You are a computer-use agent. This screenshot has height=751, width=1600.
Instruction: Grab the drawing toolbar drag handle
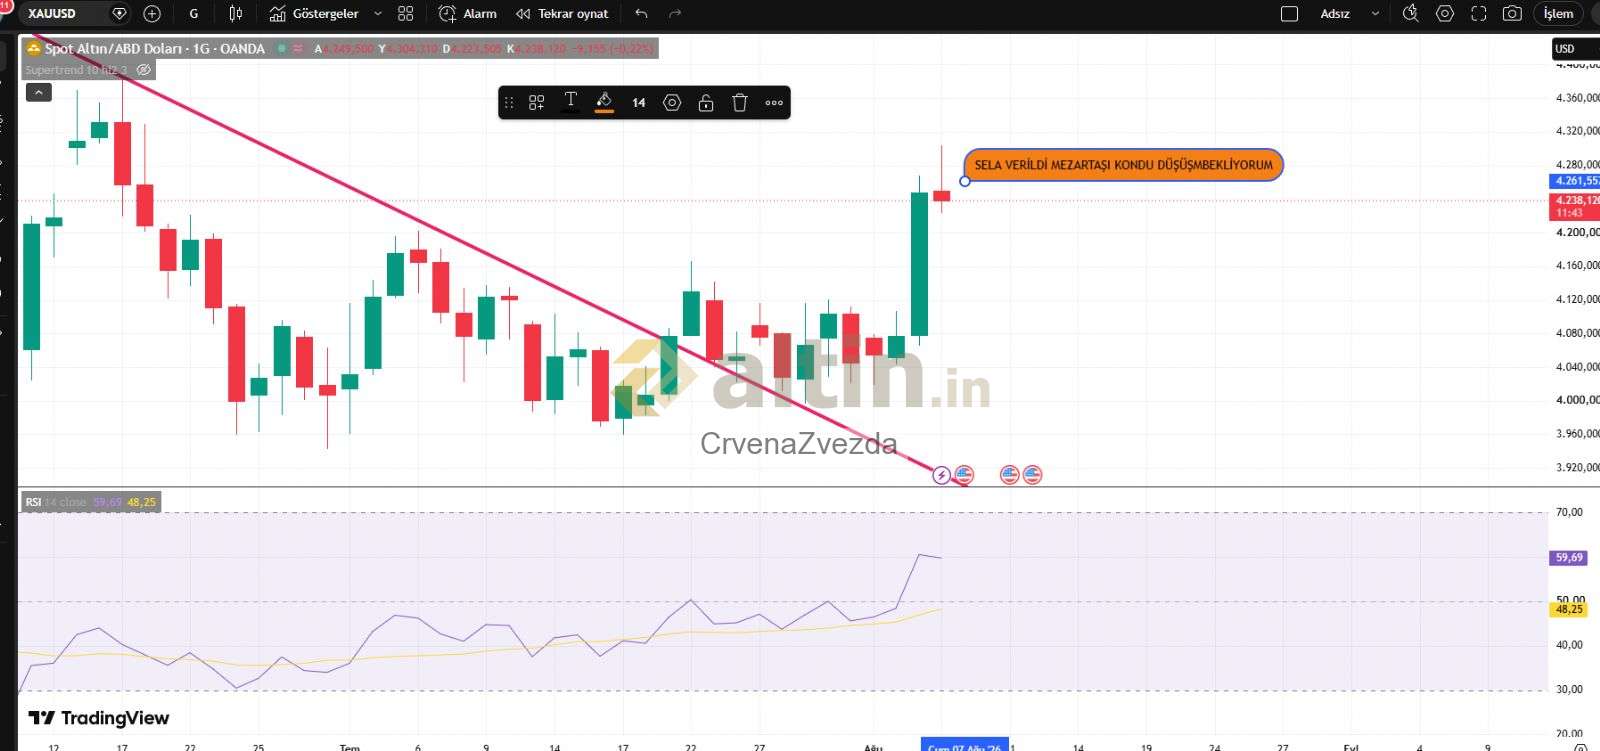tap(509, 103)
